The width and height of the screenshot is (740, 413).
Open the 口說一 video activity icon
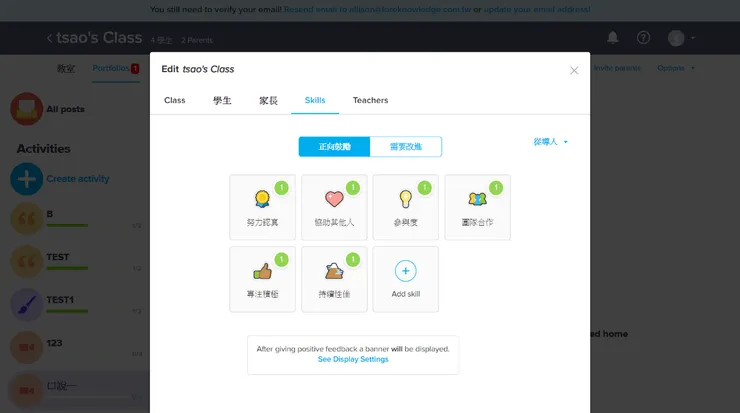27,390
